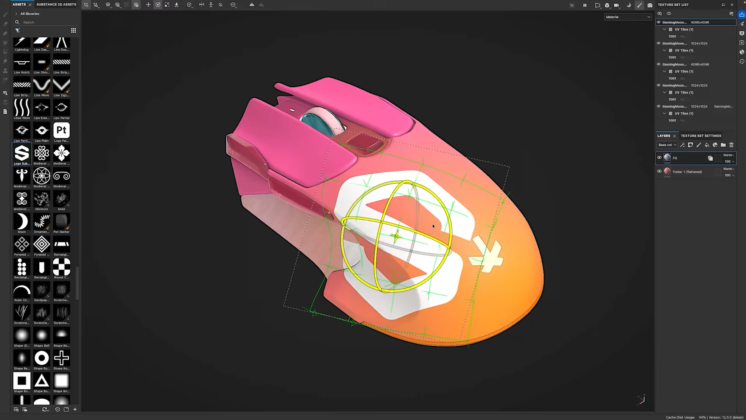Click the triangle up icon in top toolbar
Viewport: 746px width, 420px height.
click(252, 5)
